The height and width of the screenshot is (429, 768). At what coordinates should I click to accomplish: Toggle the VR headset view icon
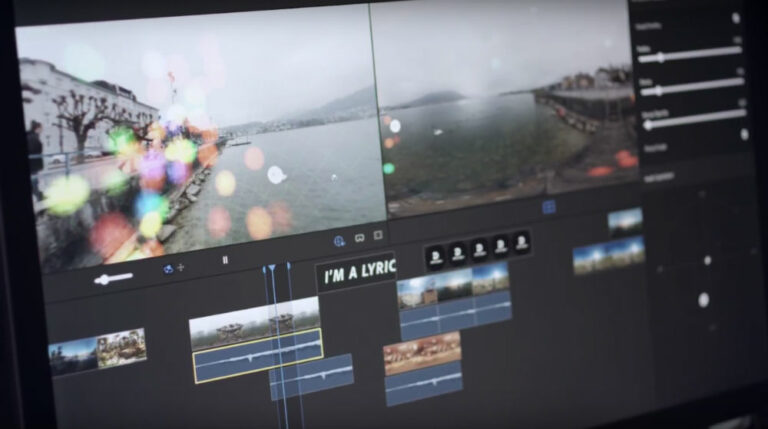(360, 238)
